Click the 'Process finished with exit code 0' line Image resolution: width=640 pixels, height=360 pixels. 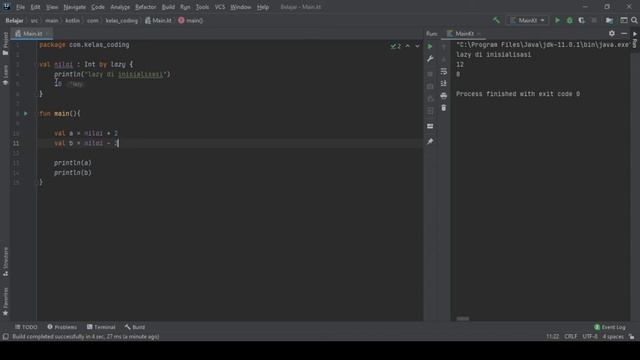pos(518,94)
